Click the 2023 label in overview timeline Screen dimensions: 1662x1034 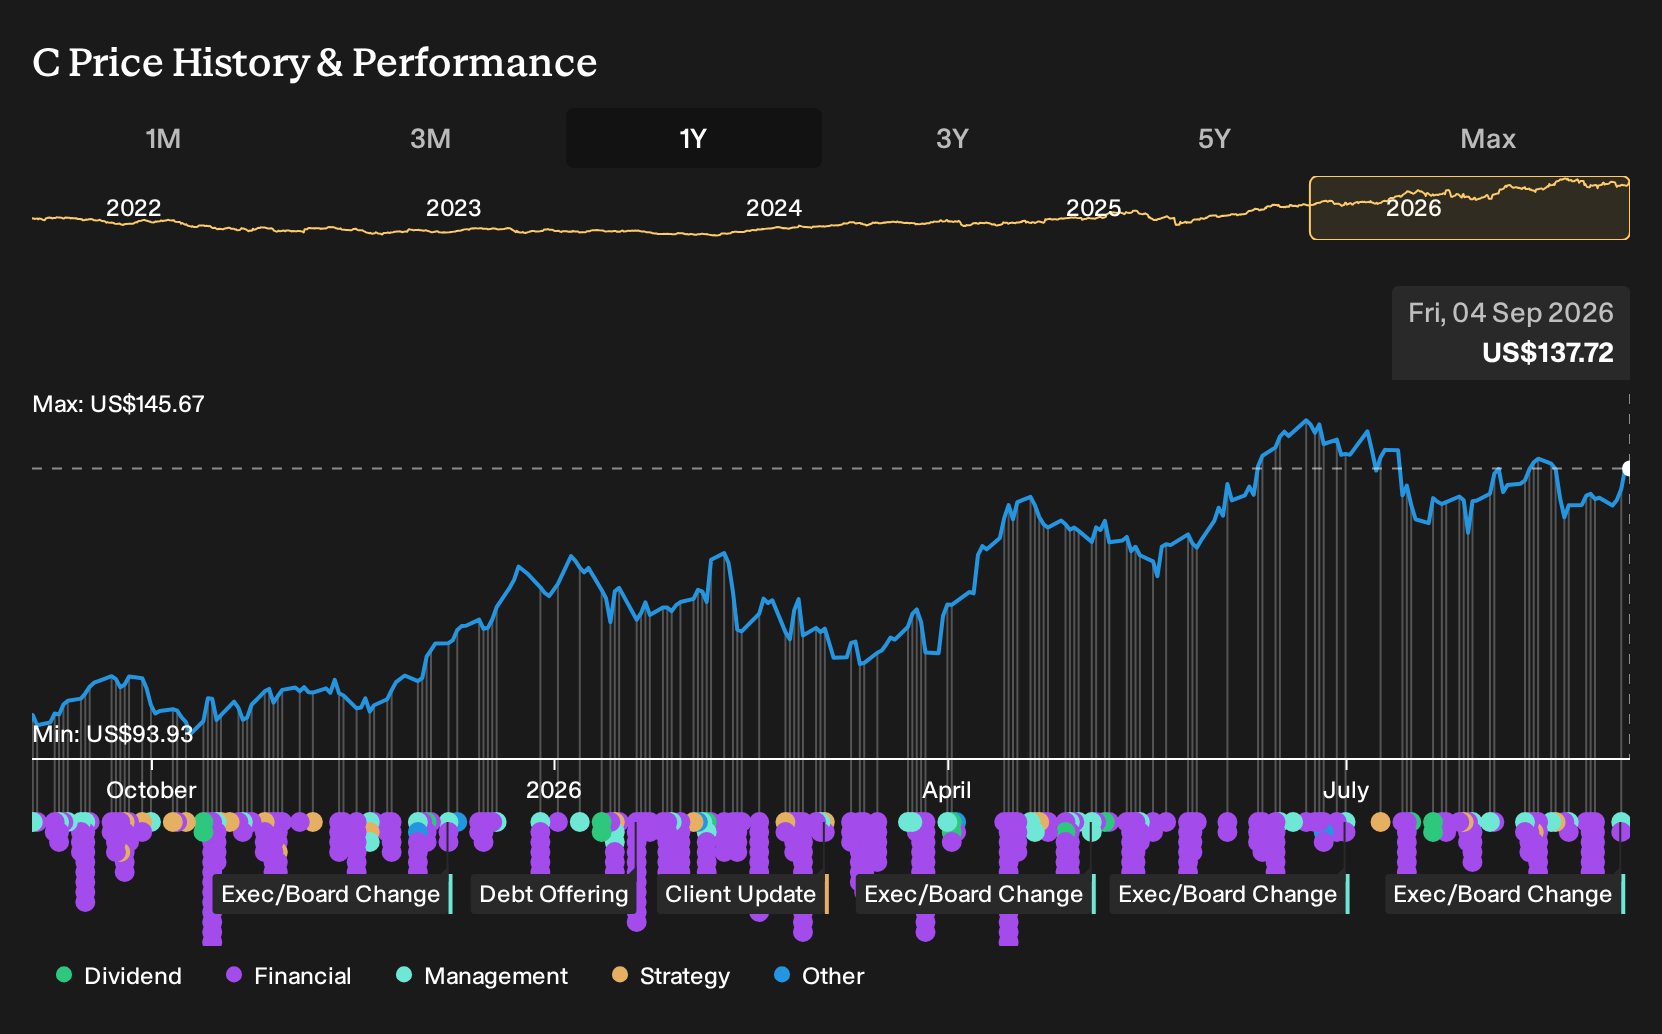[453, 208]
